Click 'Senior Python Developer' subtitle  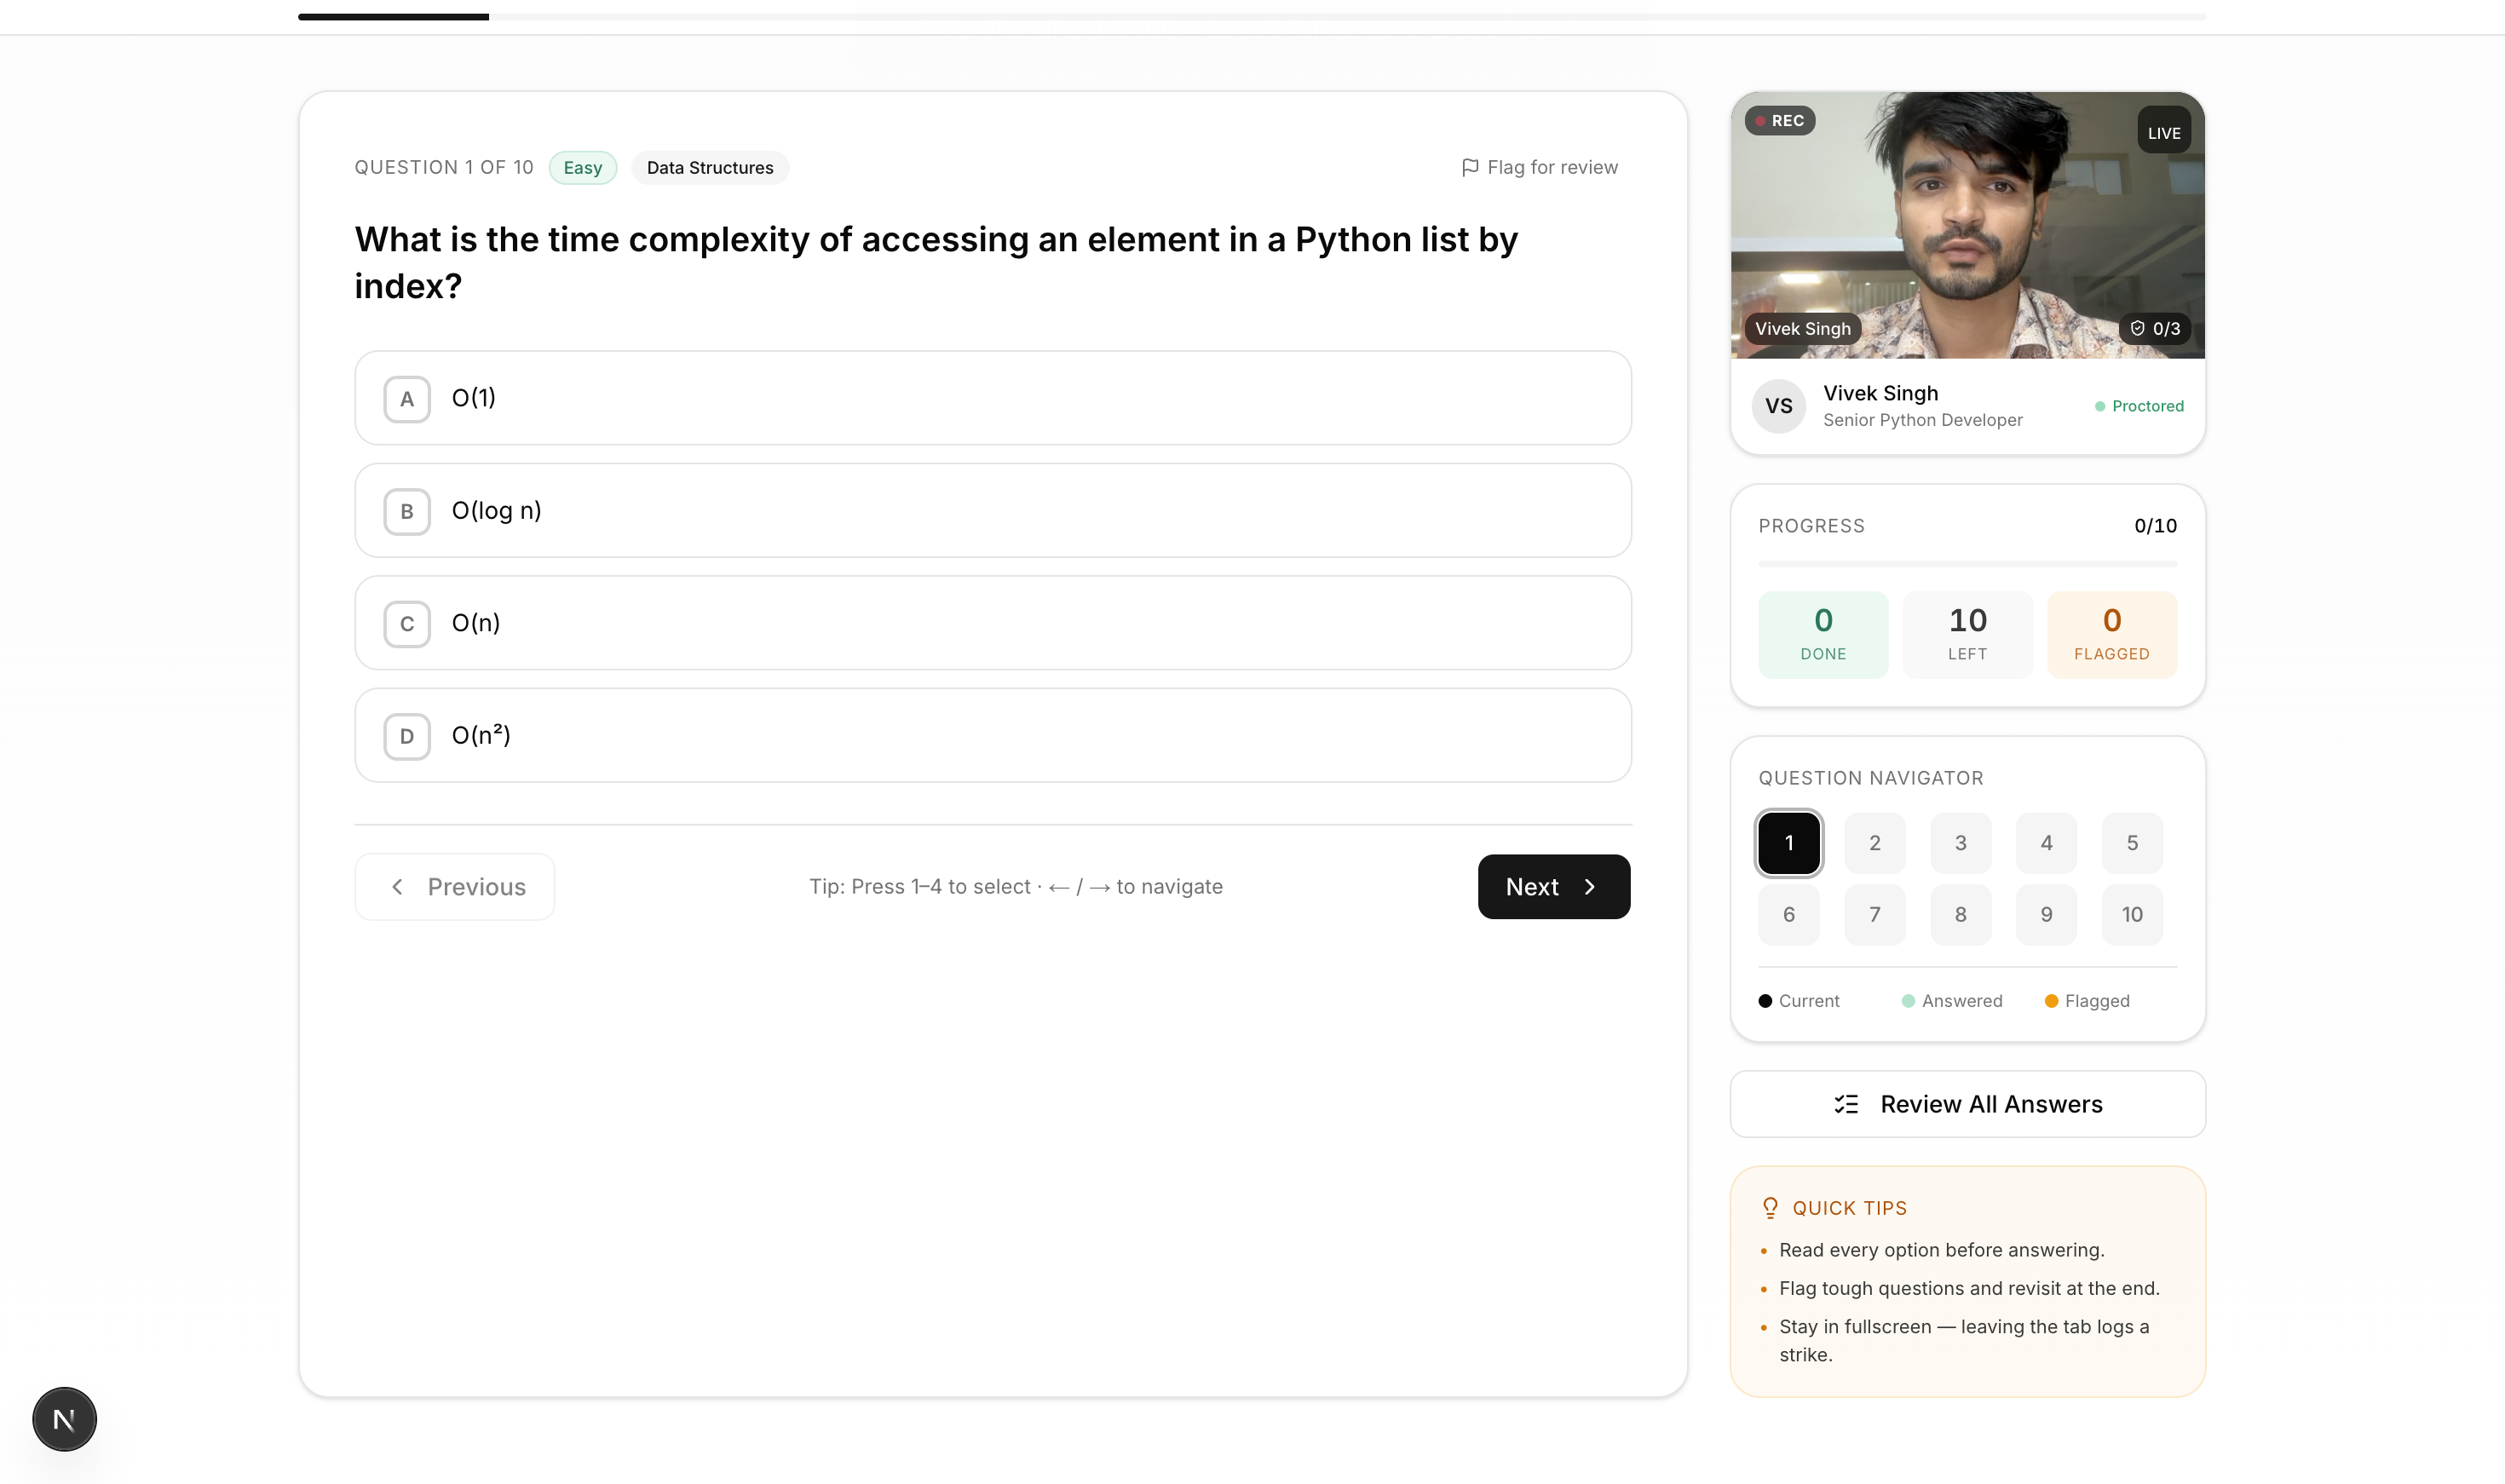coord(1922,420)
